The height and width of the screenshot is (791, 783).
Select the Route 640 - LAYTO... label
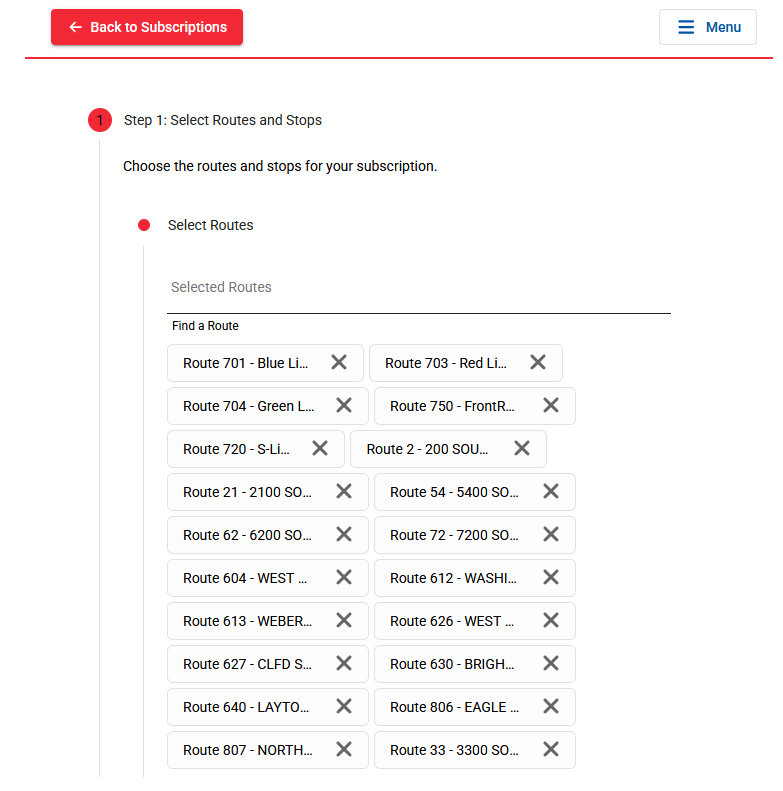point(246,707)
